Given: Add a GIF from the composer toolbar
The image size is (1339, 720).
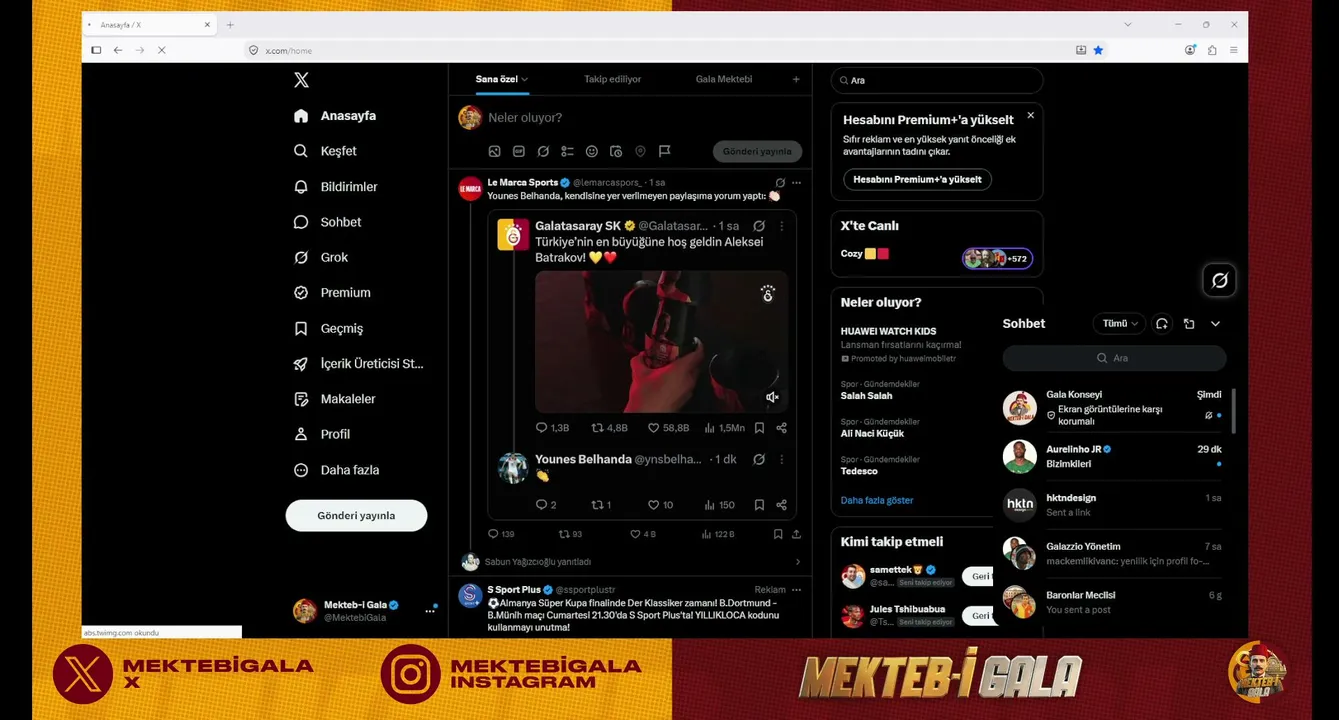Looking at the screenshot, I should click(x=519, y=152).
